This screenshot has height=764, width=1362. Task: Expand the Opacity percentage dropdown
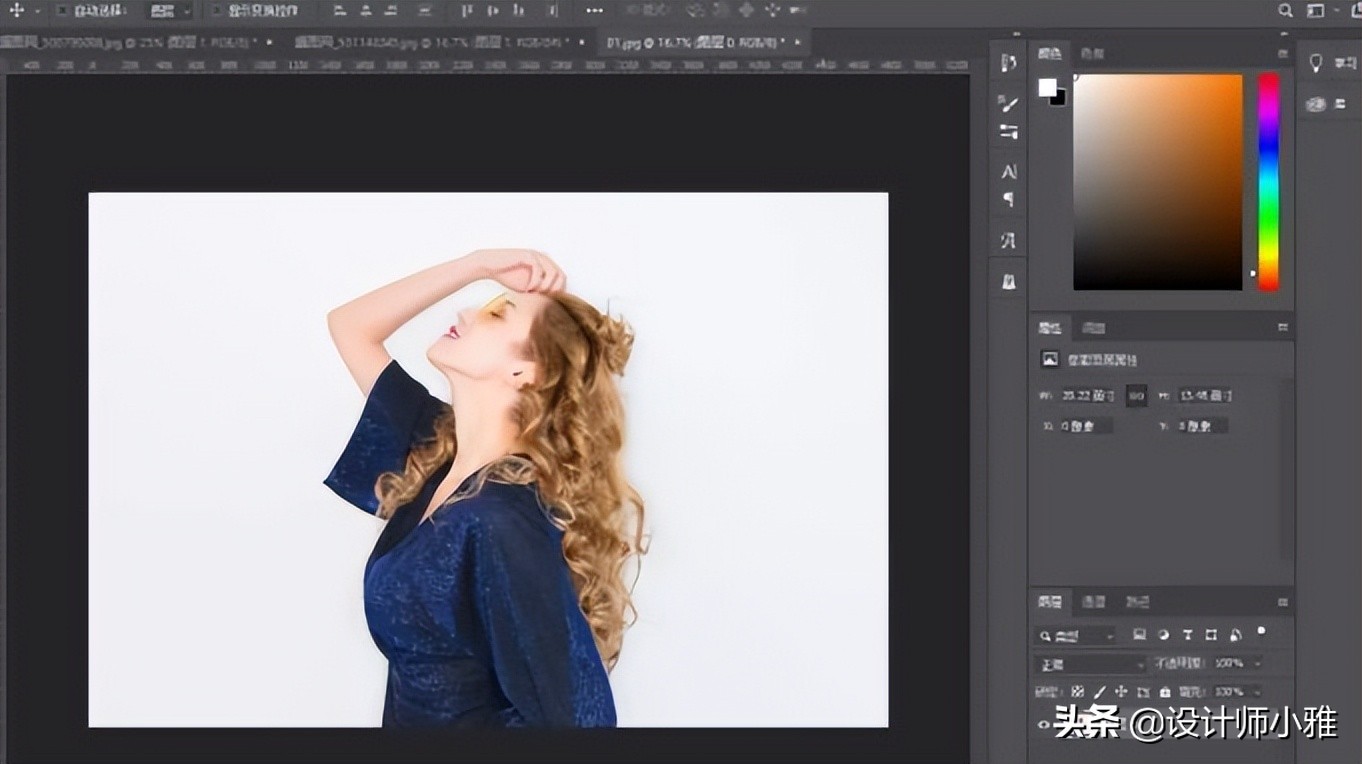[1256, 663]
